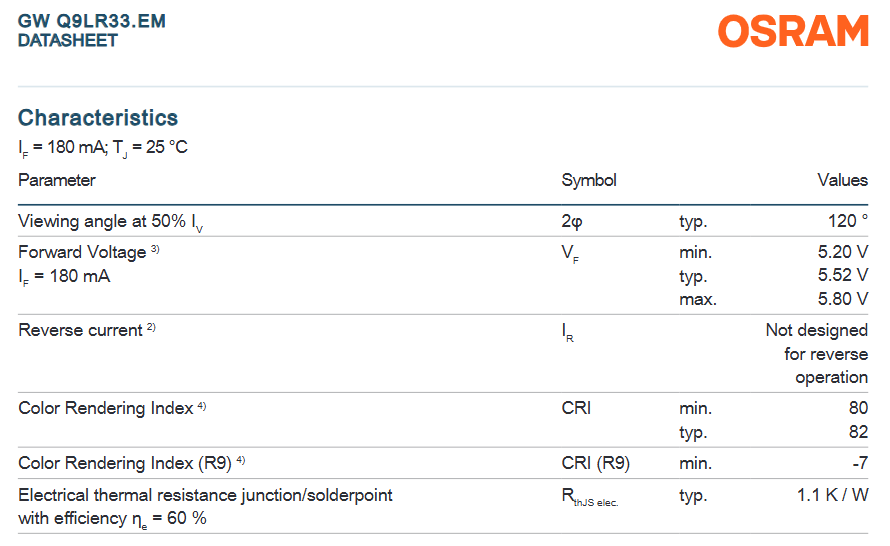Click footnote 4 beside Color Rendering Index

click(x=201, y=405)
